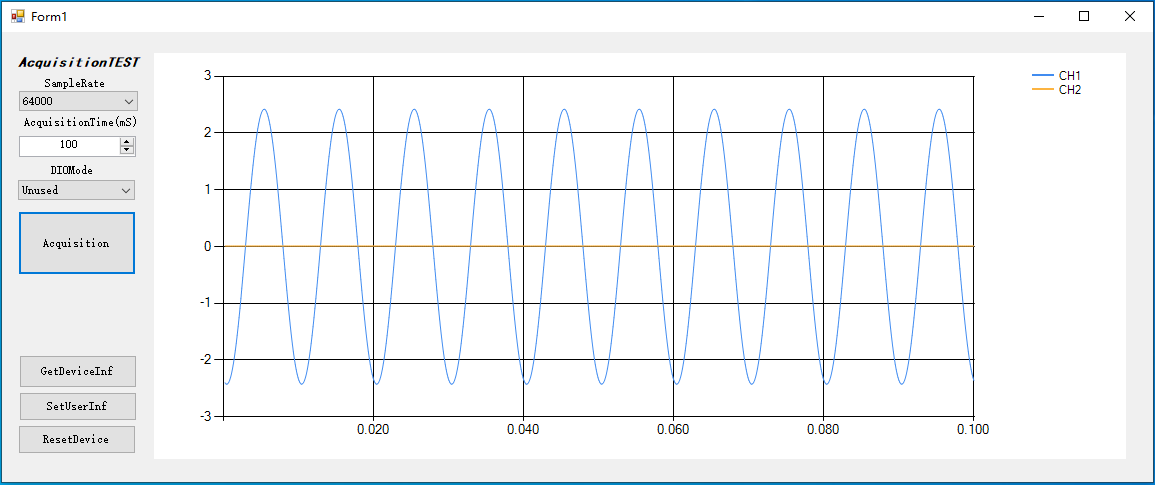Minimize the Form1 window
This screenshot has width=1155, height=485.
click(x=1039, y=16)
